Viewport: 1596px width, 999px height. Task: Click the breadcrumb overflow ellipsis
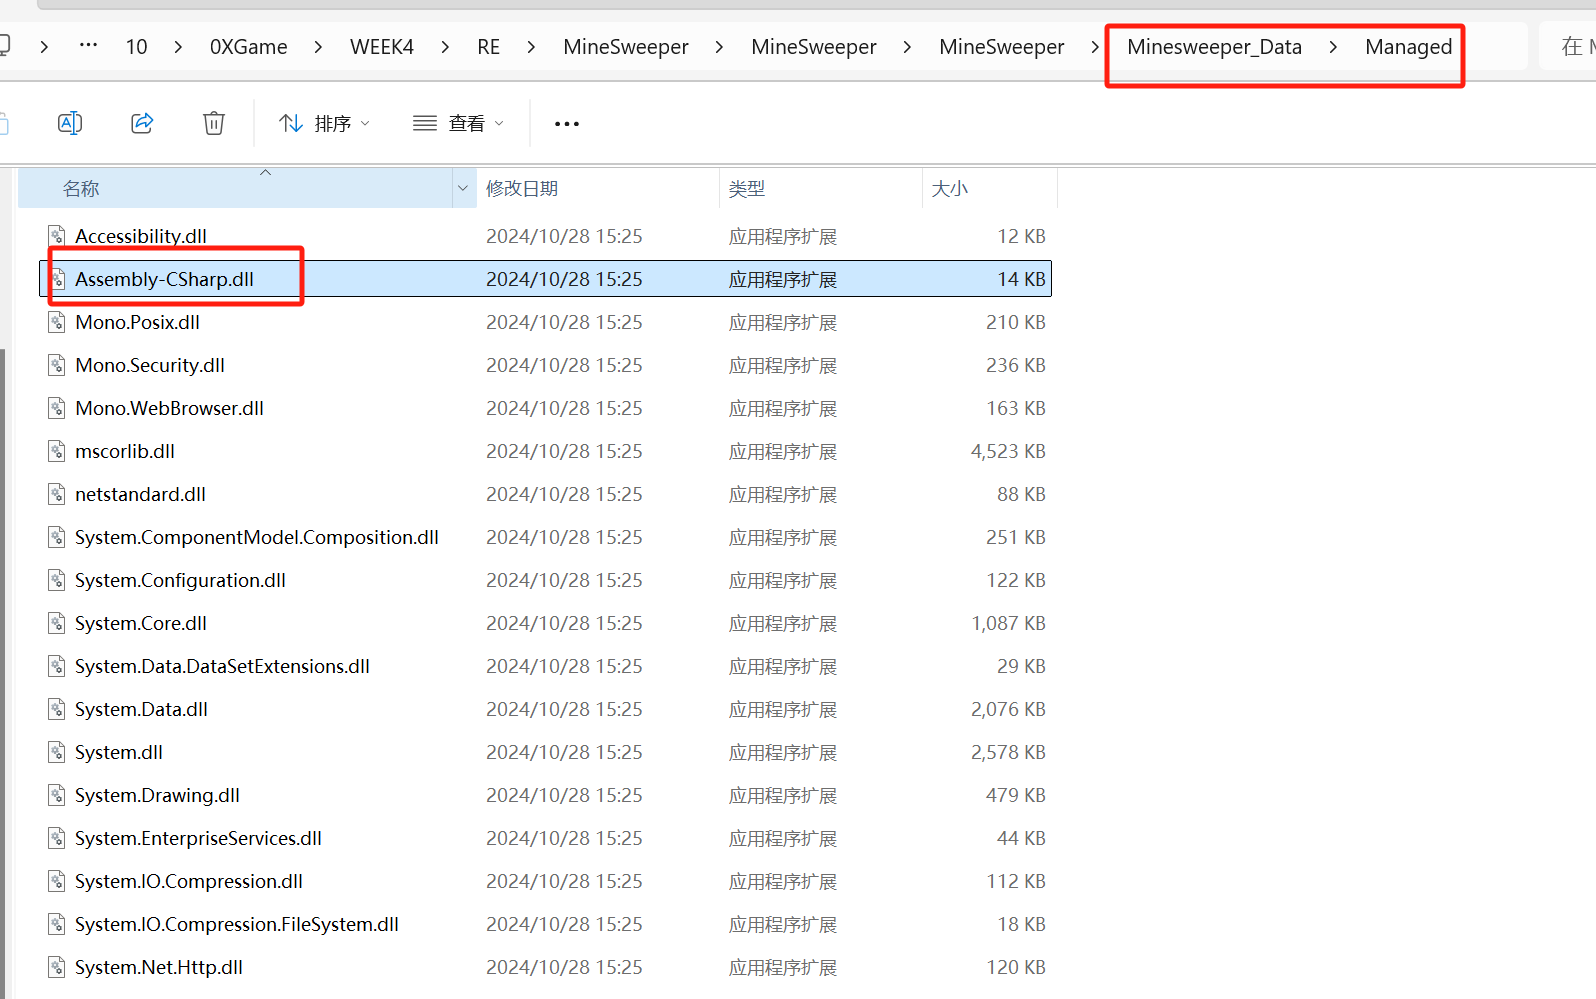[88, 46]
